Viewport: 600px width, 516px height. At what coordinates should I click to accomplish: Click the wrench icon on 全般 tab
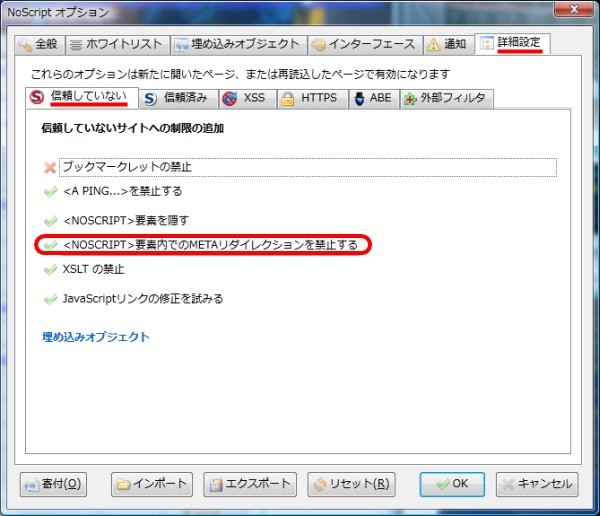coord(25,45)
